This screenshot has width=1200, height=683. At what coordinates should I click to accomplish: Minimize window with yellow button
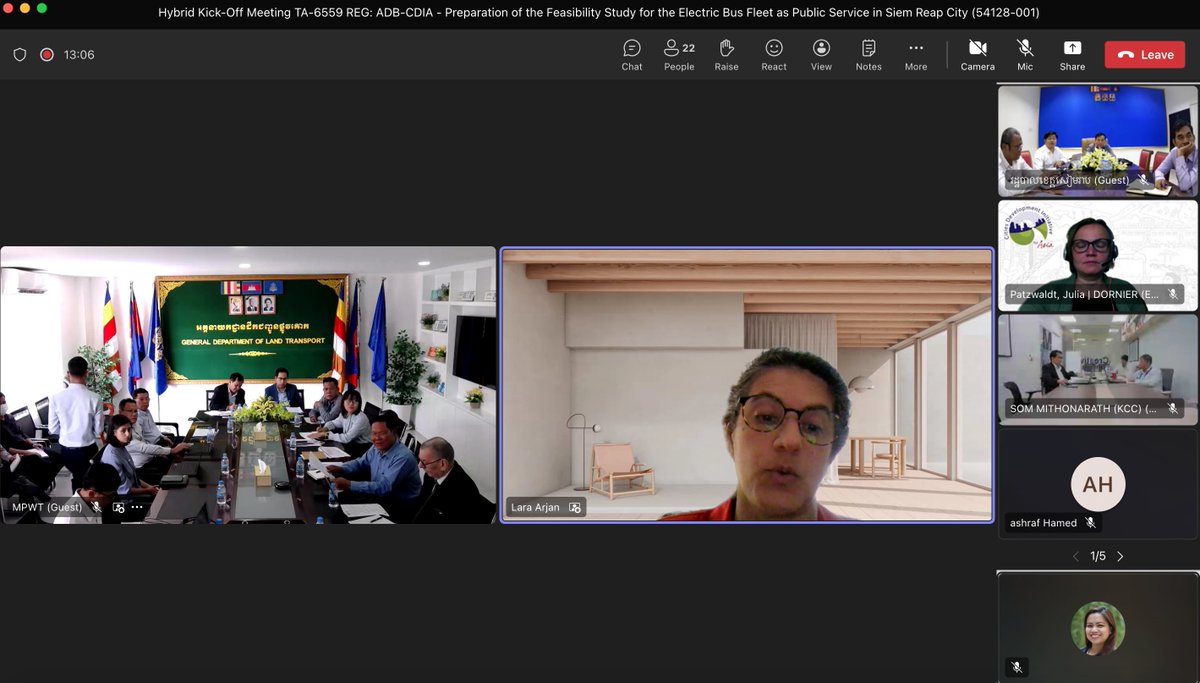pos(25,8)
